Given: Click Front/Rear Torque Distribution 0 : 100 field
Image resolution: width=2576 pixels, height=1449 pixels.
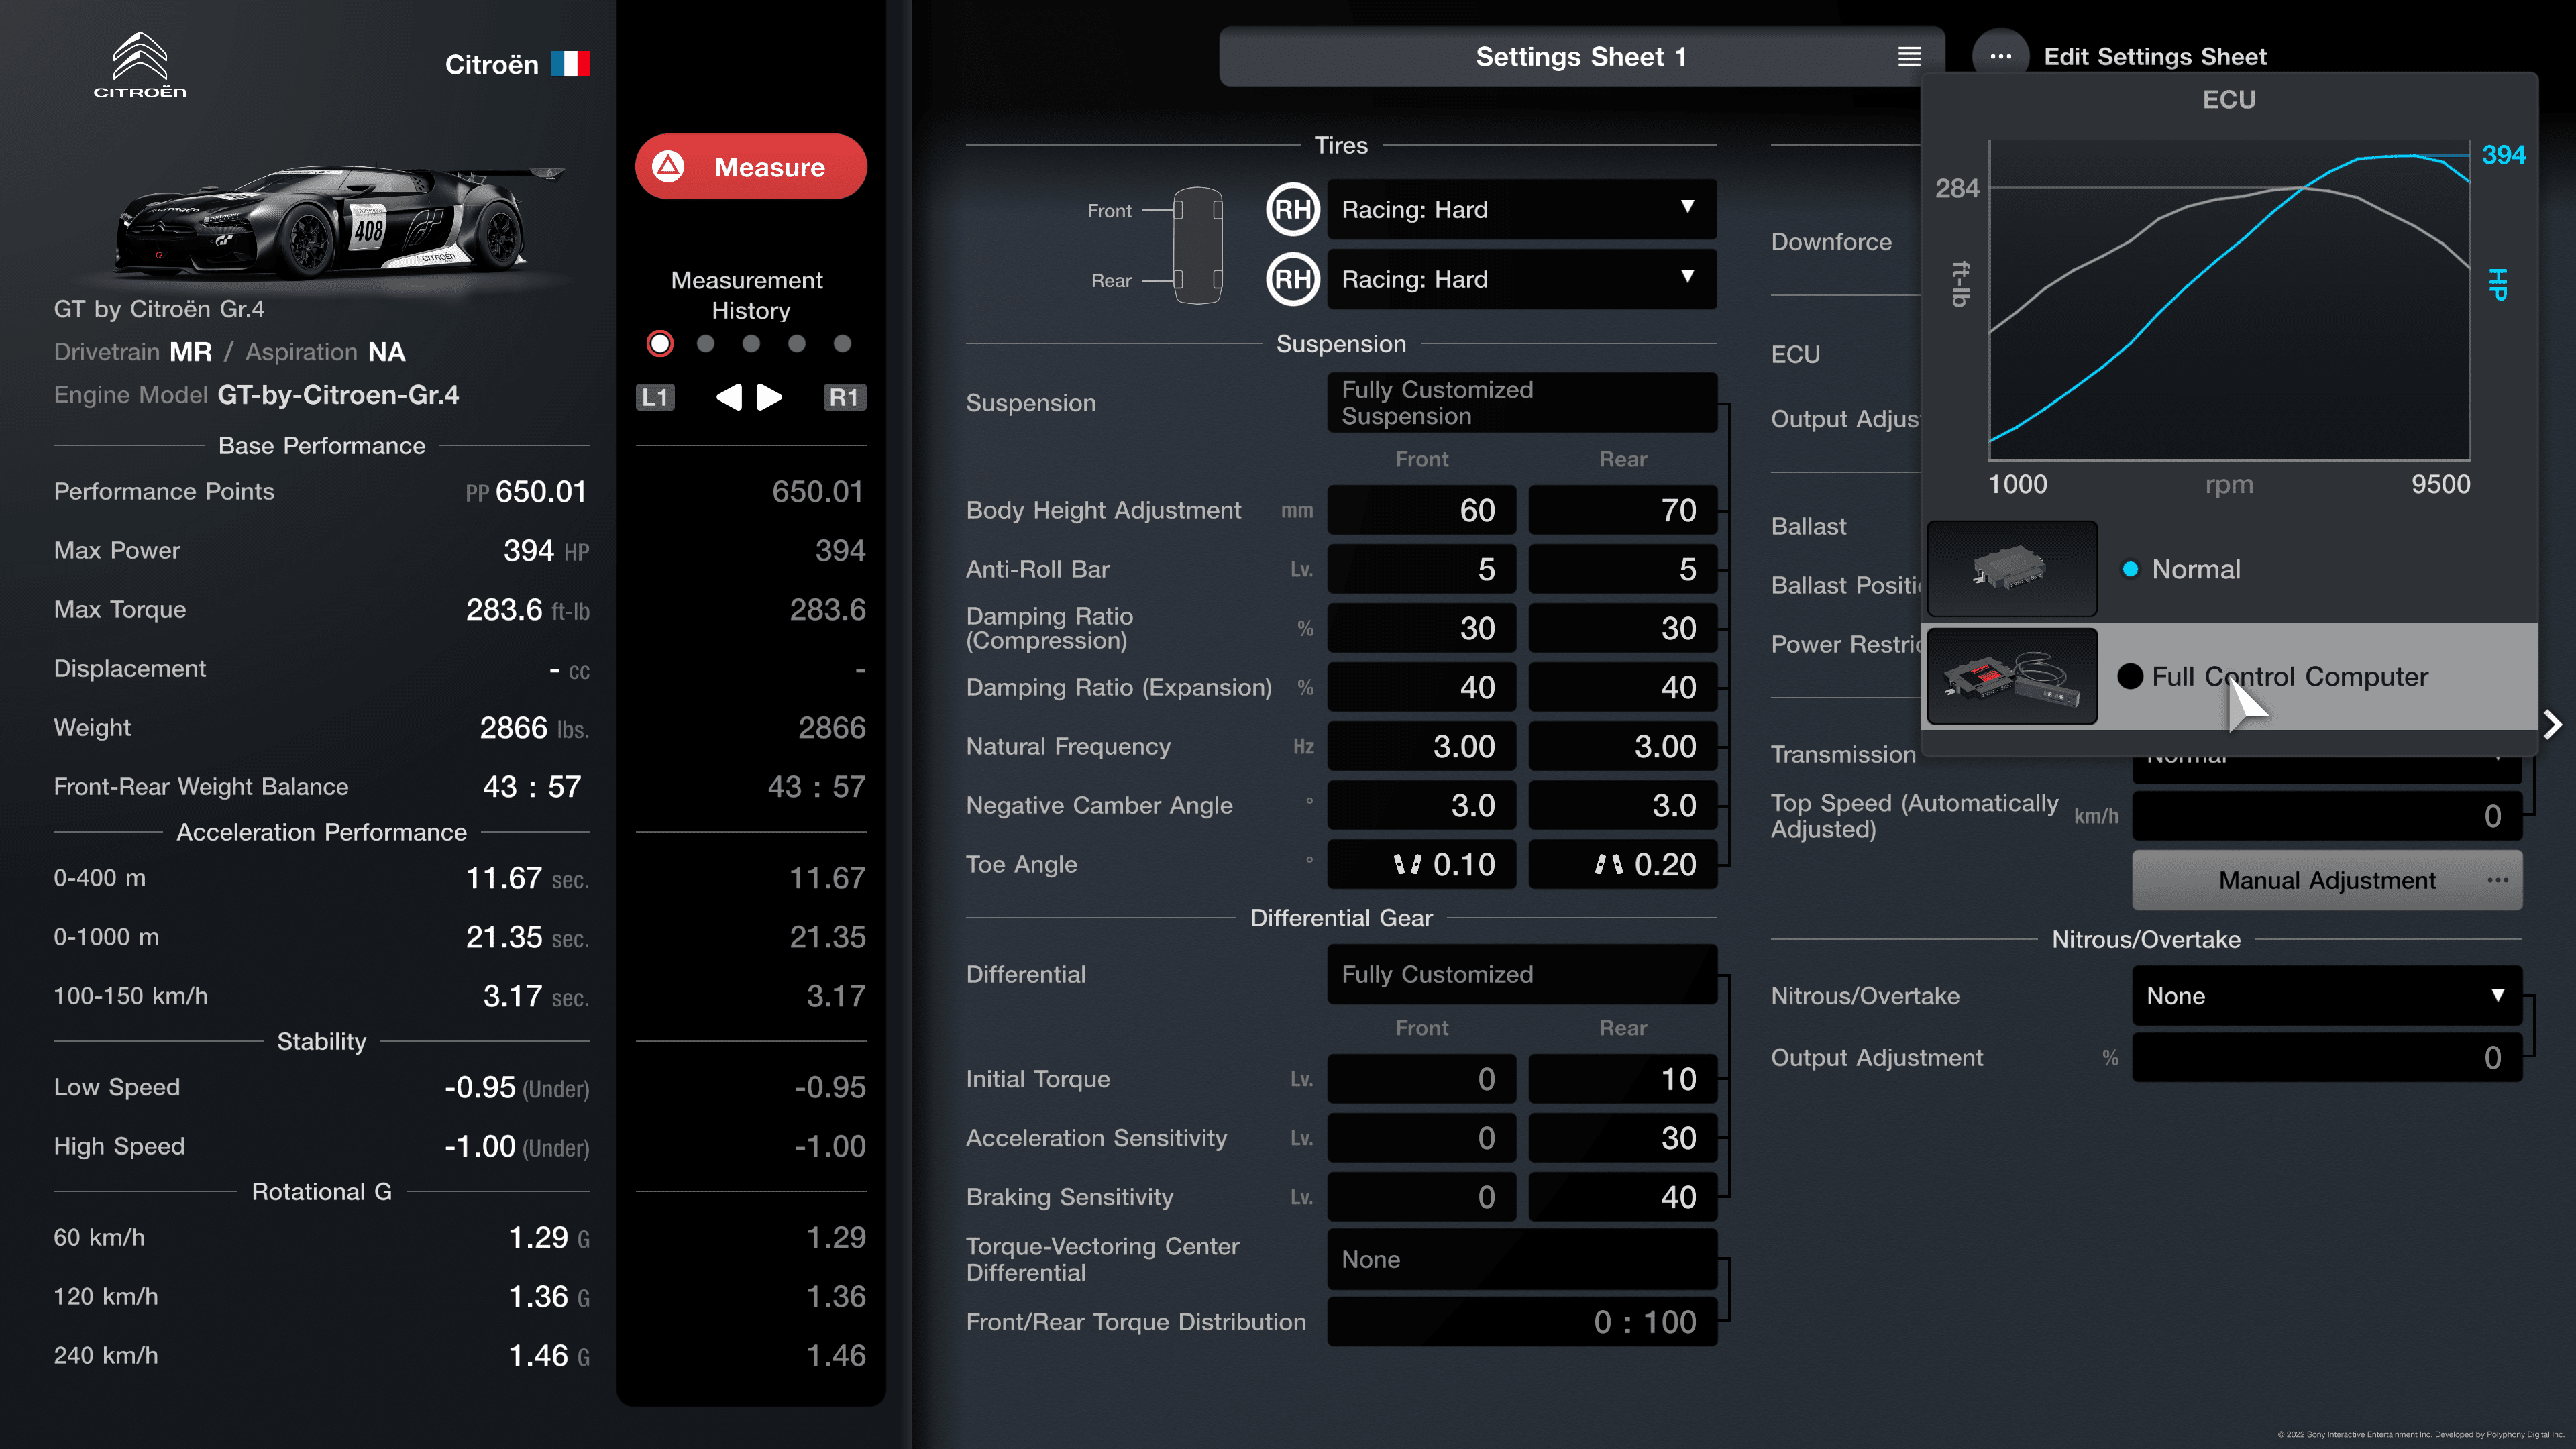Looking at the screenshot, I should tap(1521, 1322).
